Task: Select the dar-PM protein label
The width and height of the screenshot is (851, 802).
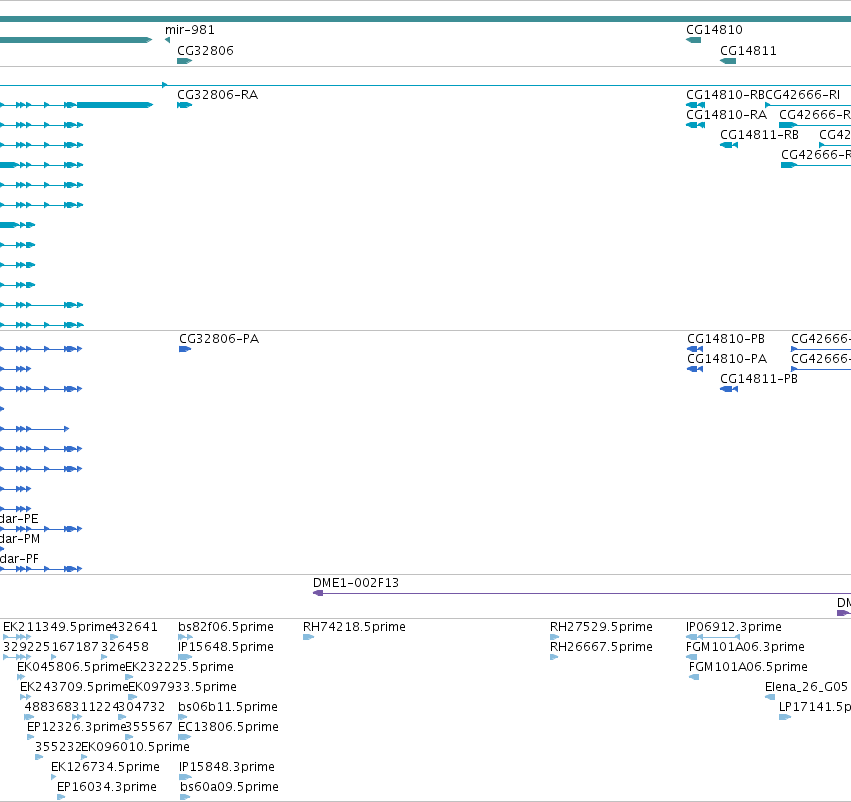Action: point(20,539)
